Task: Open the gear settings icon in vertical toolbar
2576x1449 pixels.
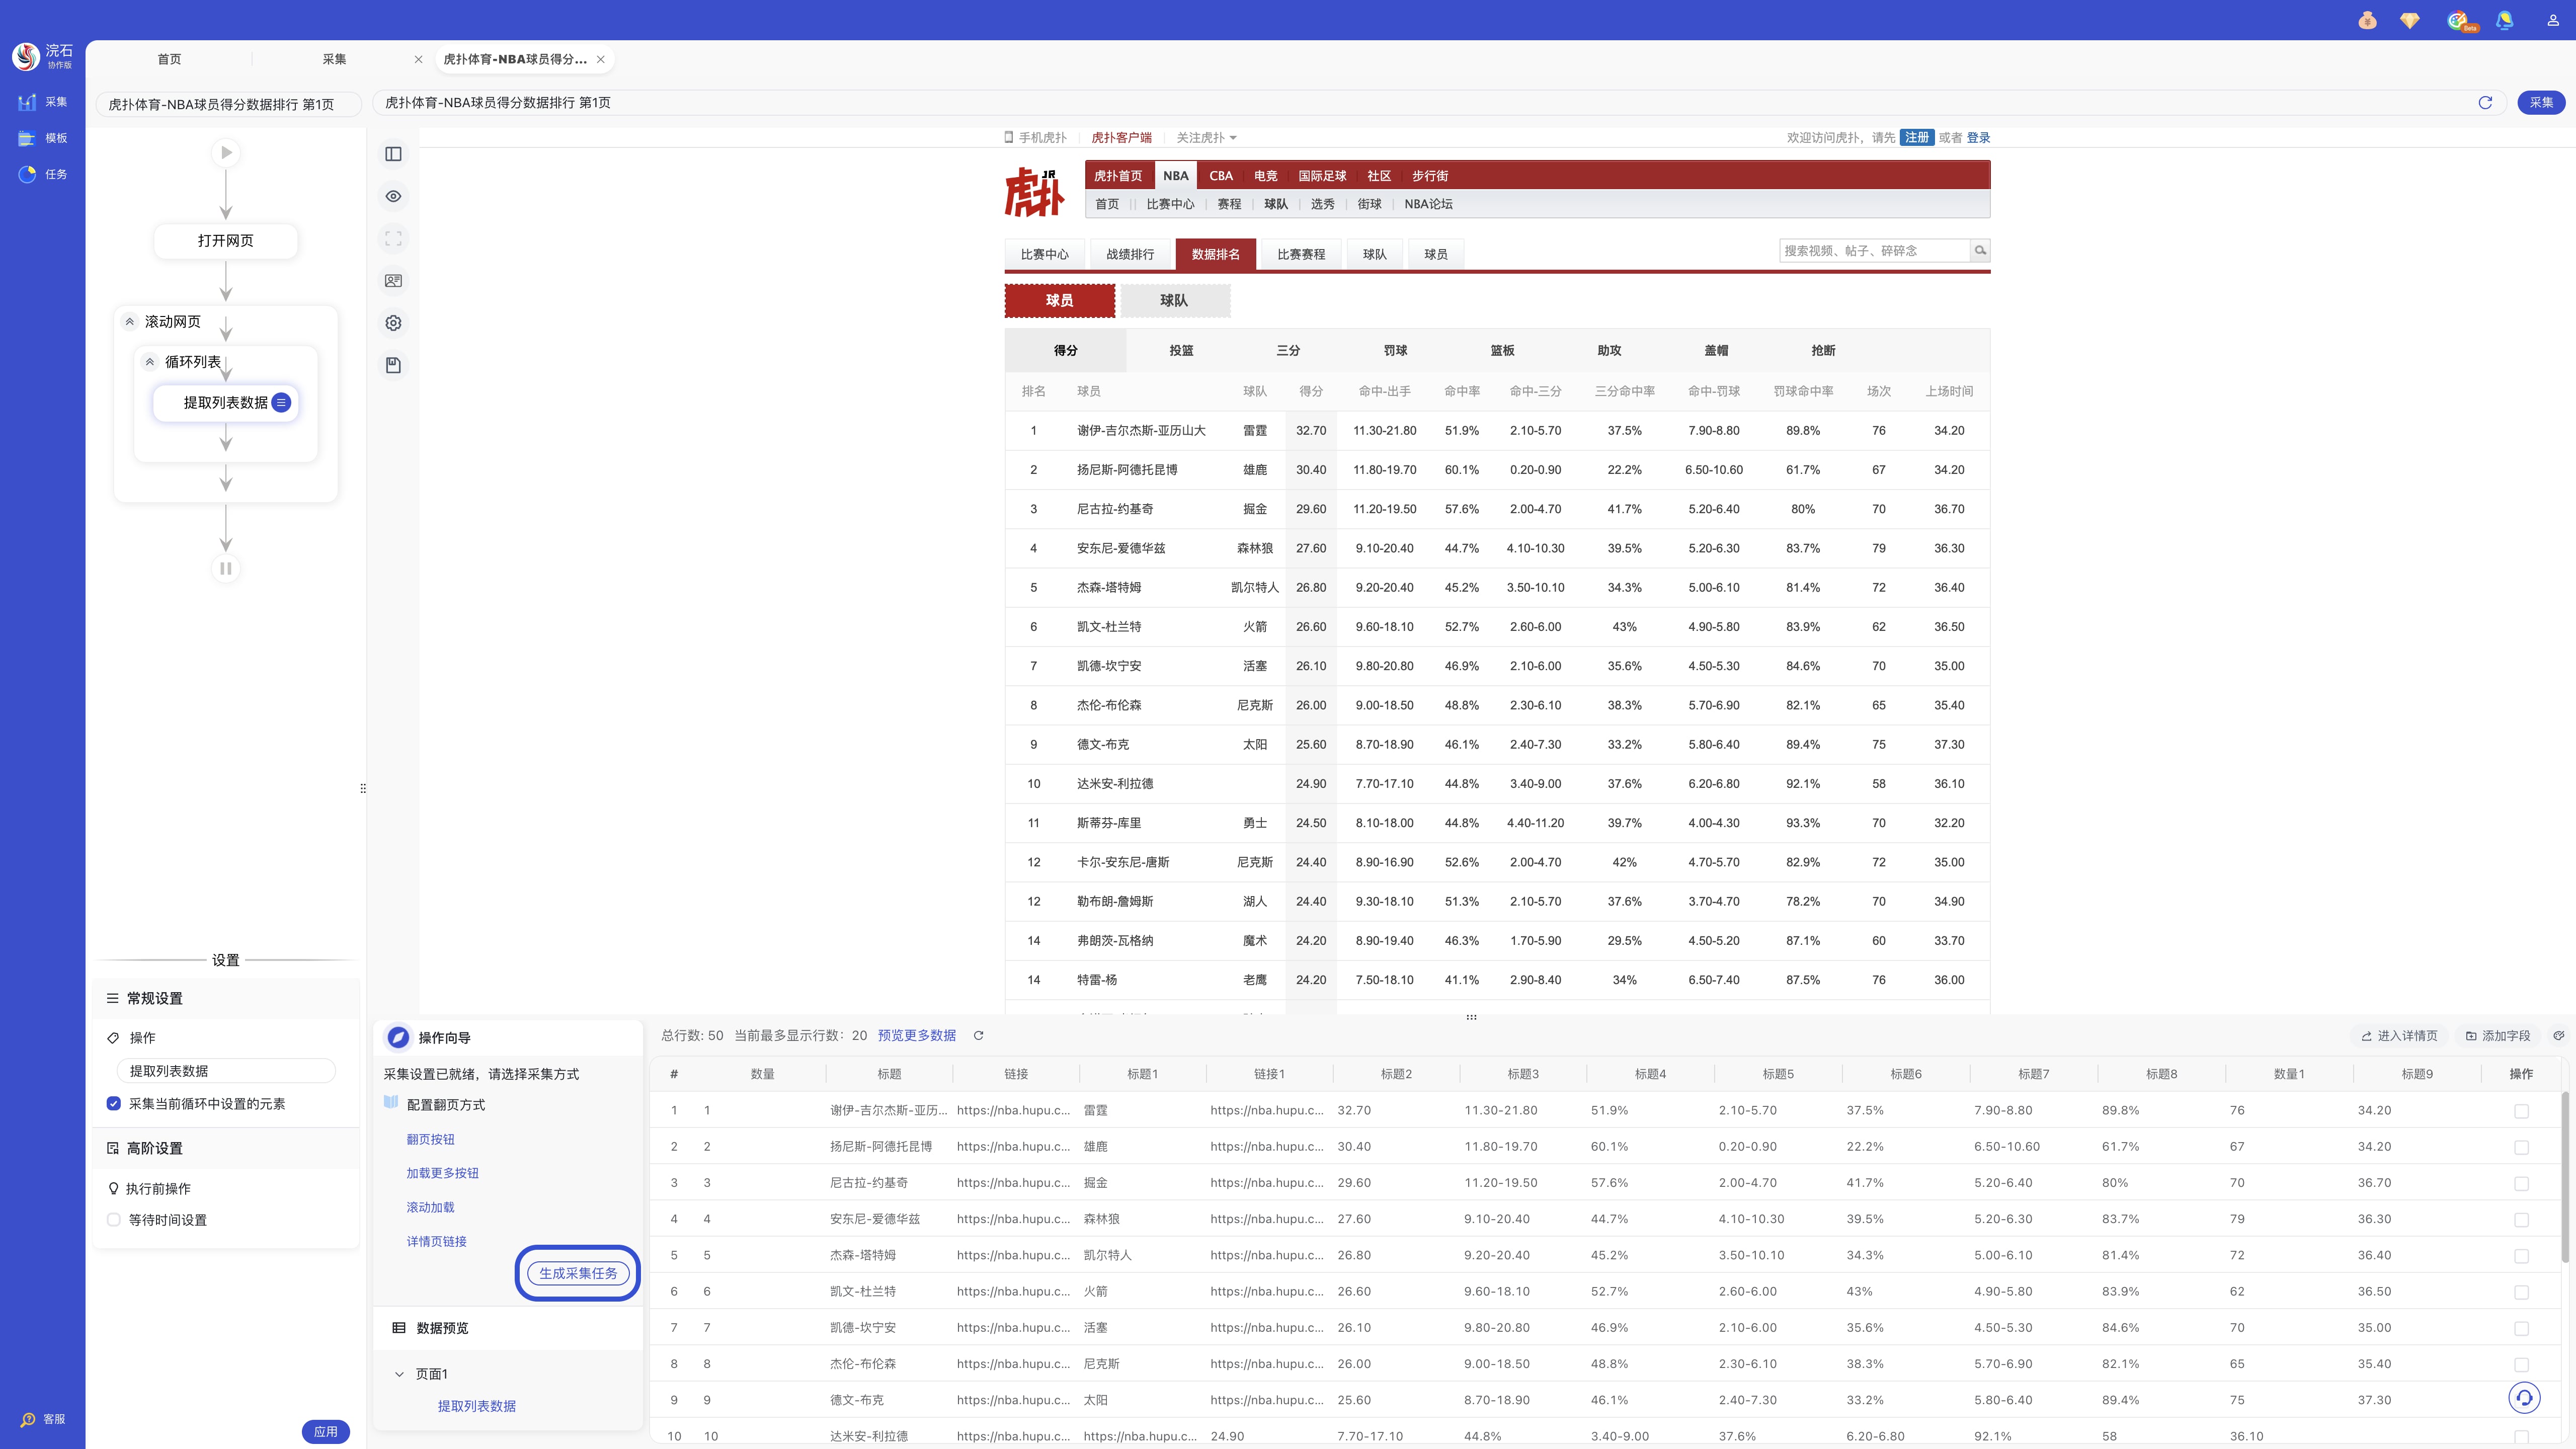Action: [x=393, y=323]
